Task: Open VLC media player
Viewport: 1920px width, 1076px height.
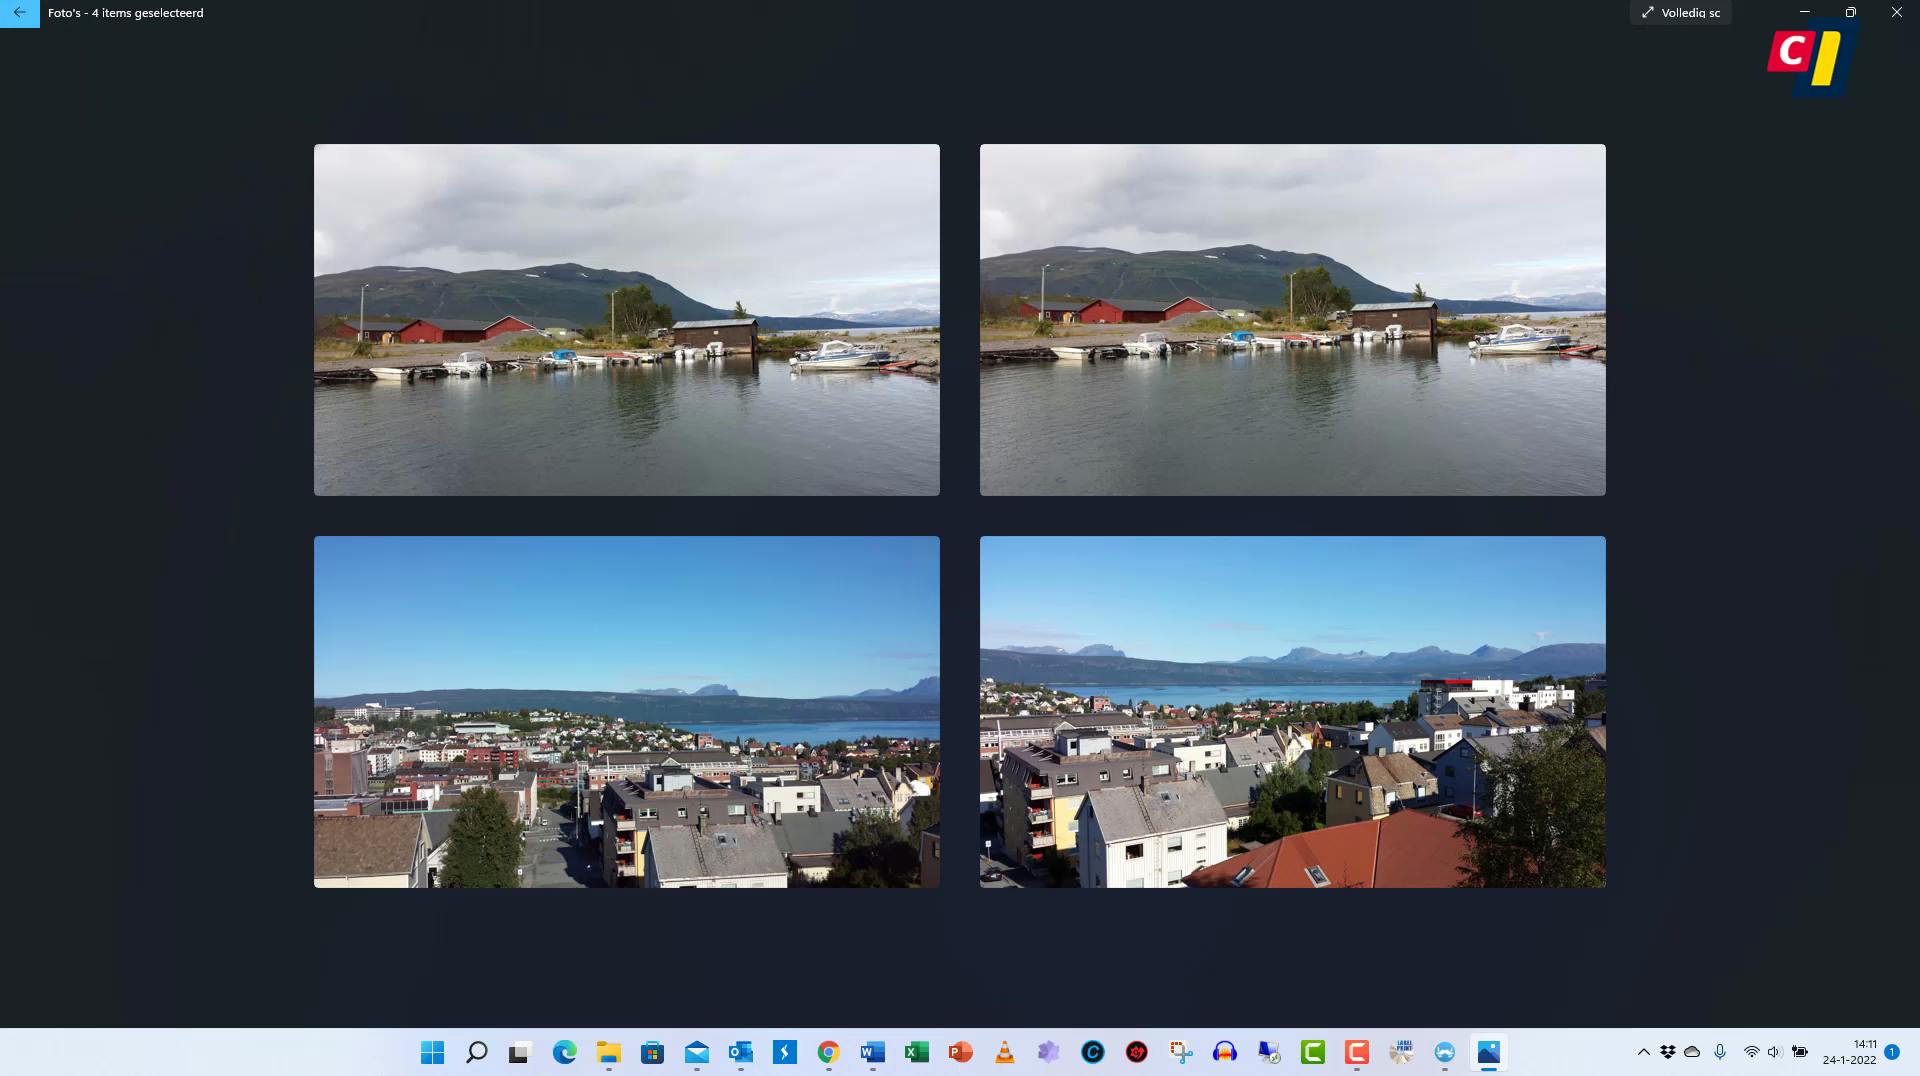Action: [x=1004, y=1052]
